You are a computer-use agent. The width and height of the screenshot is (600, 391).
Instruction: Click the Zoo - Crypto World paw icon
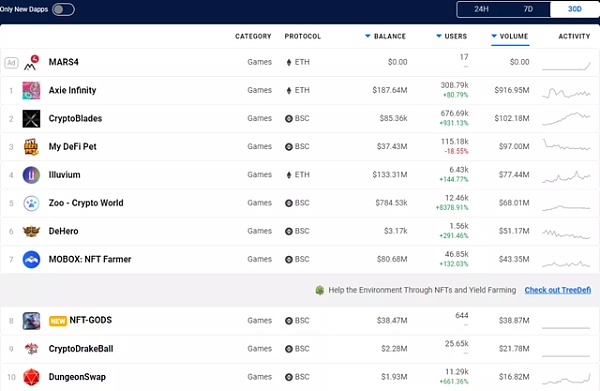31,203
